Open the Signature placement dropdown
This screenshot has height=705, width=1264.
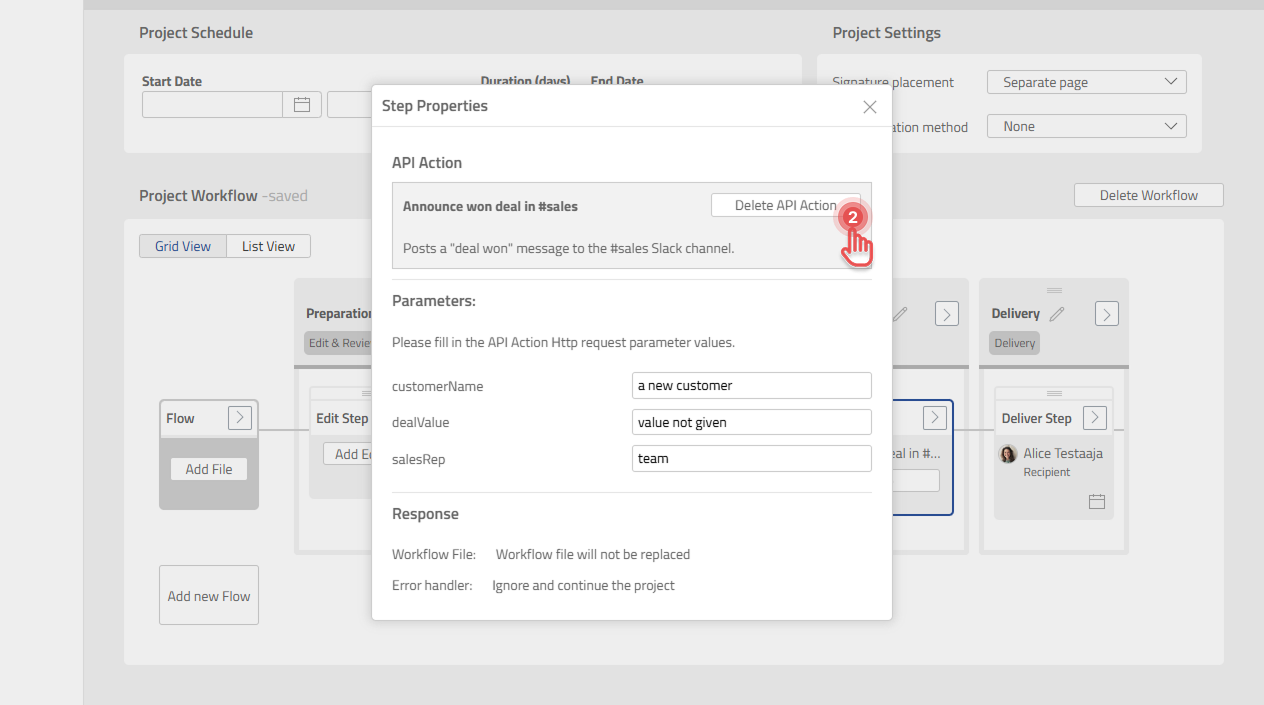(x=1087, y=82)
